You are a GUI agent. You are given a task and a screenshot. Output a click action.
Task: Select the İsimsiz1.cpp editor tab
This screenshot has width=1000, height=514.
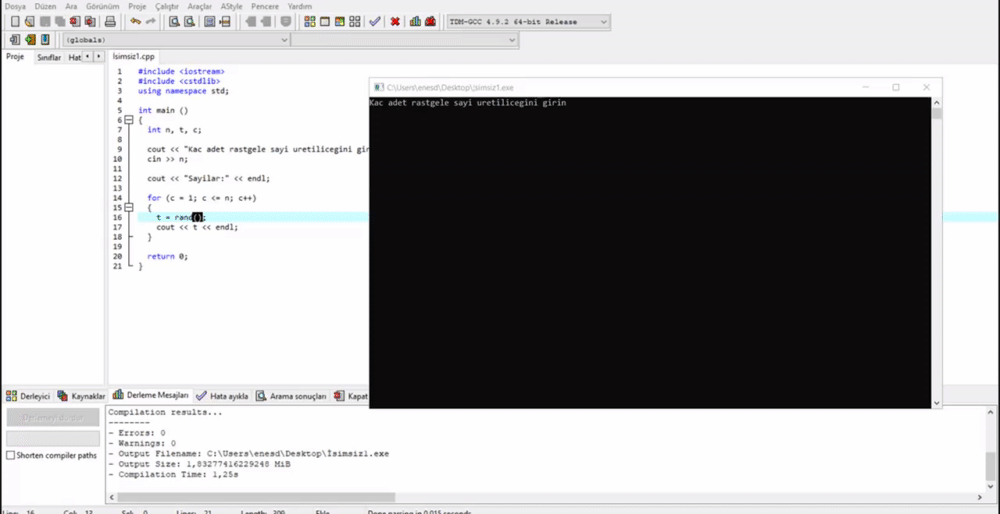[133, 57]
